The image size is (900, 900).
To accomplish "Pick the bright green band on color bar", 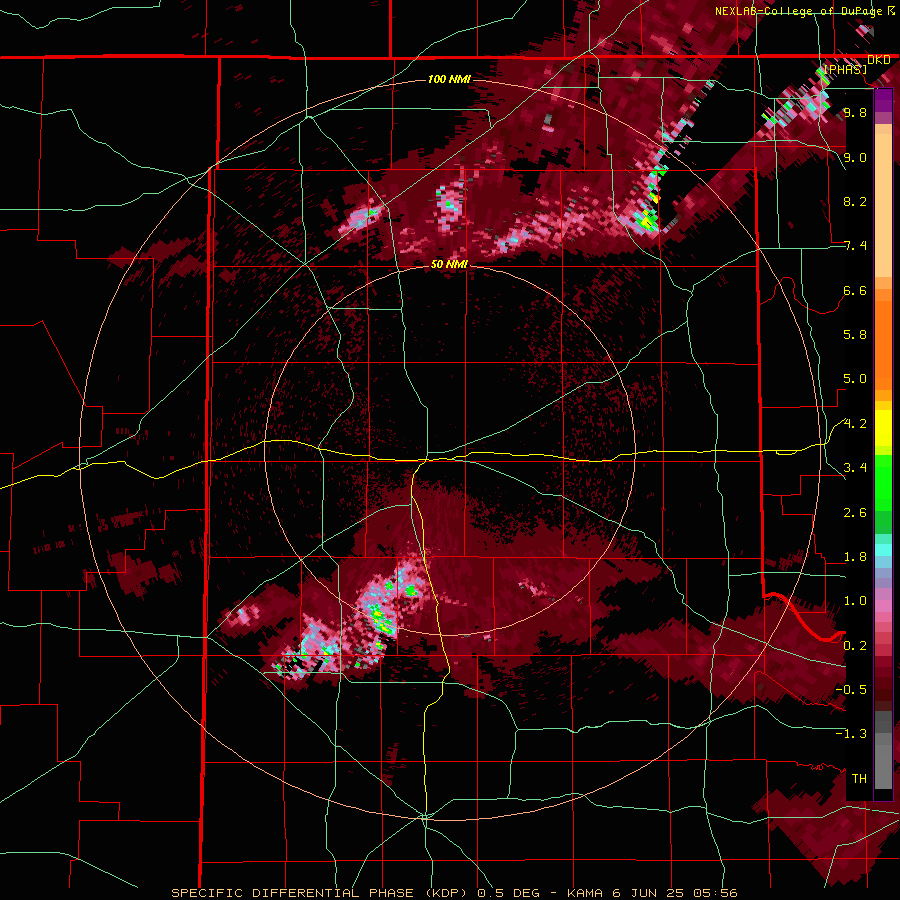I will coord(883,482).
